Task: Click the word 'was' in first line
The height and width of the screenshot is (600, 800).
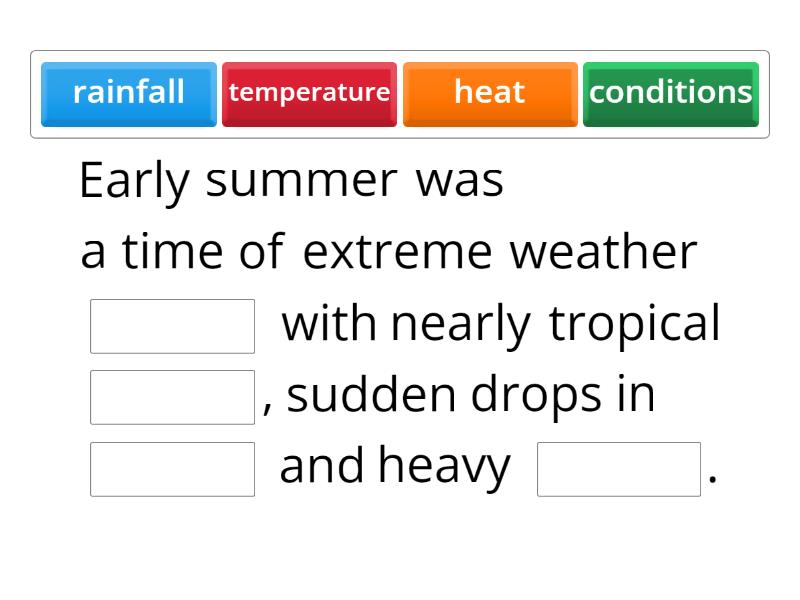Action: [460, 183]
